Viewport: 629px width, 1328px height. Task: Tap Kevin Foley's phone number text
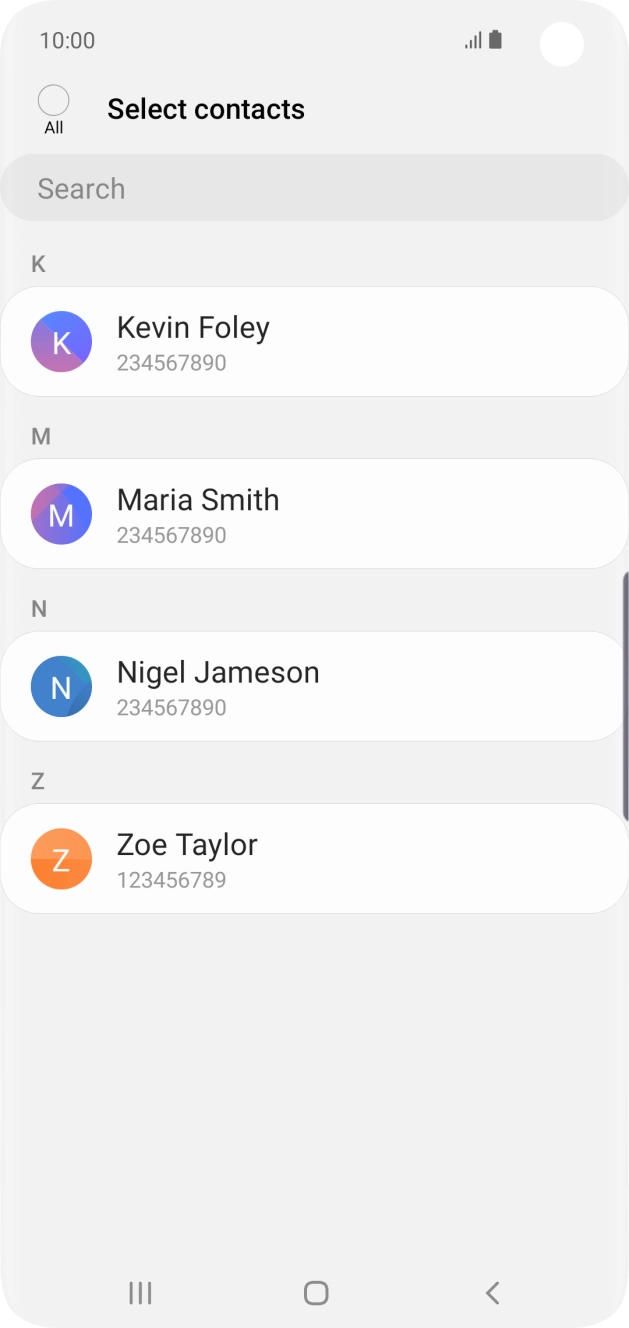click(x=171, y=363)
